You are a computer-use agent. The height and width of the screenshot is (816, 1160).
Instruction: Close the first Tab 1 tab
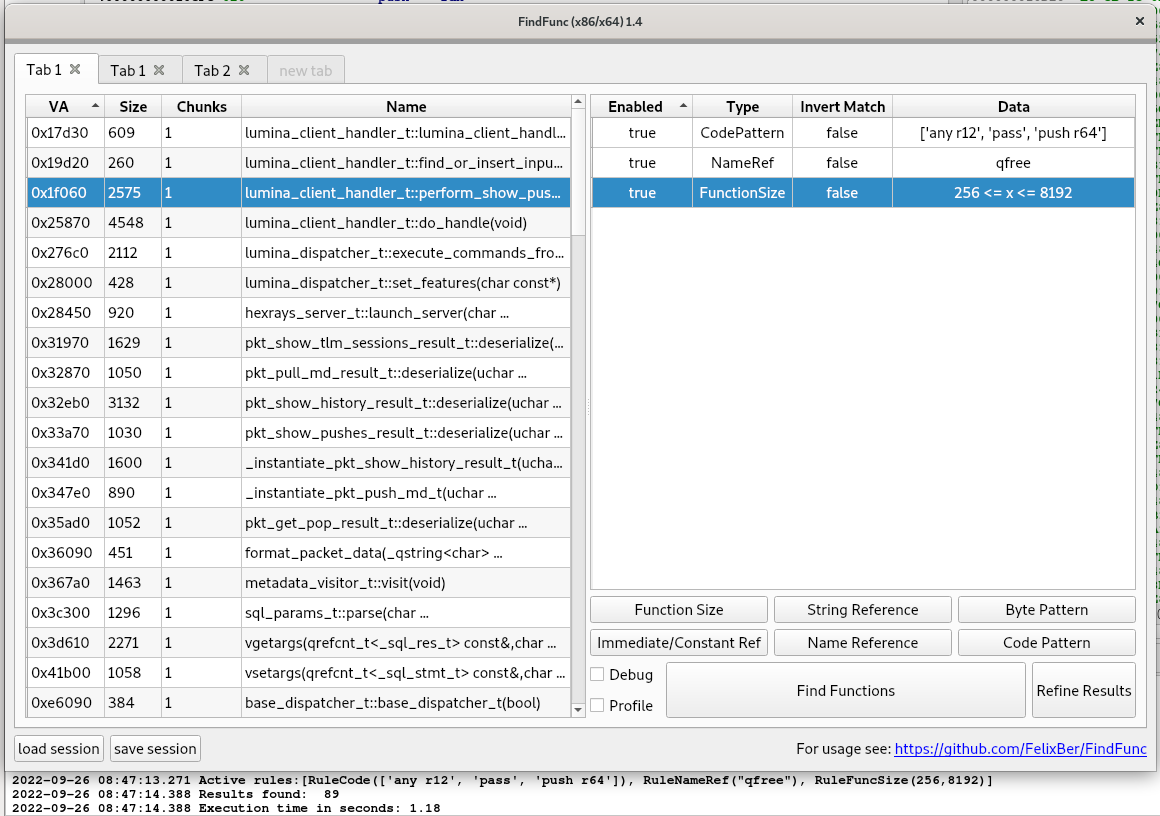pos(75,70)
